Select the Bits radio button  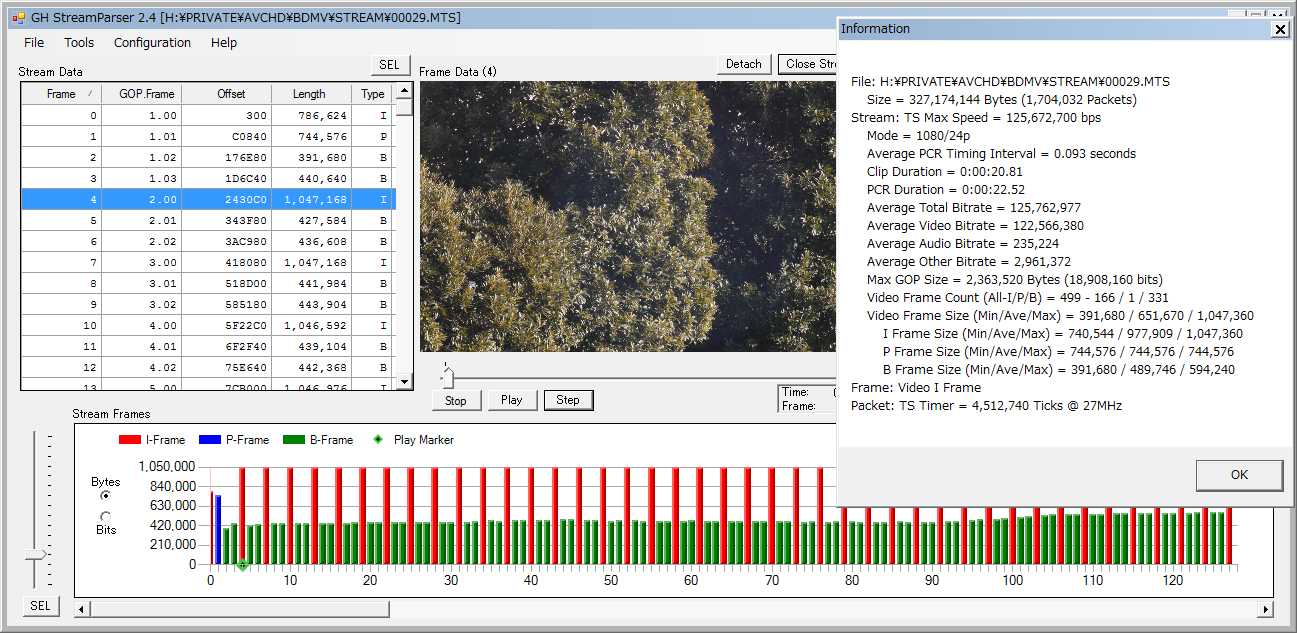coord(106,516)
